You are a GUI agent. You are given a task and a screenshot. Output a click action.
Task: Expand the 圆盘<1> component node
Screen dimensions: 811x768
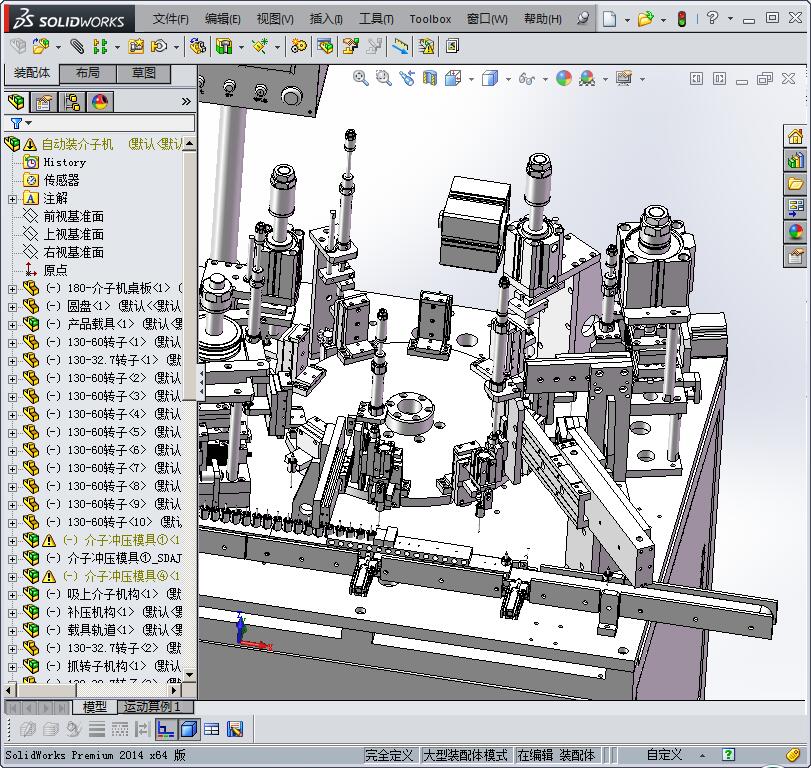coord(12,306)
